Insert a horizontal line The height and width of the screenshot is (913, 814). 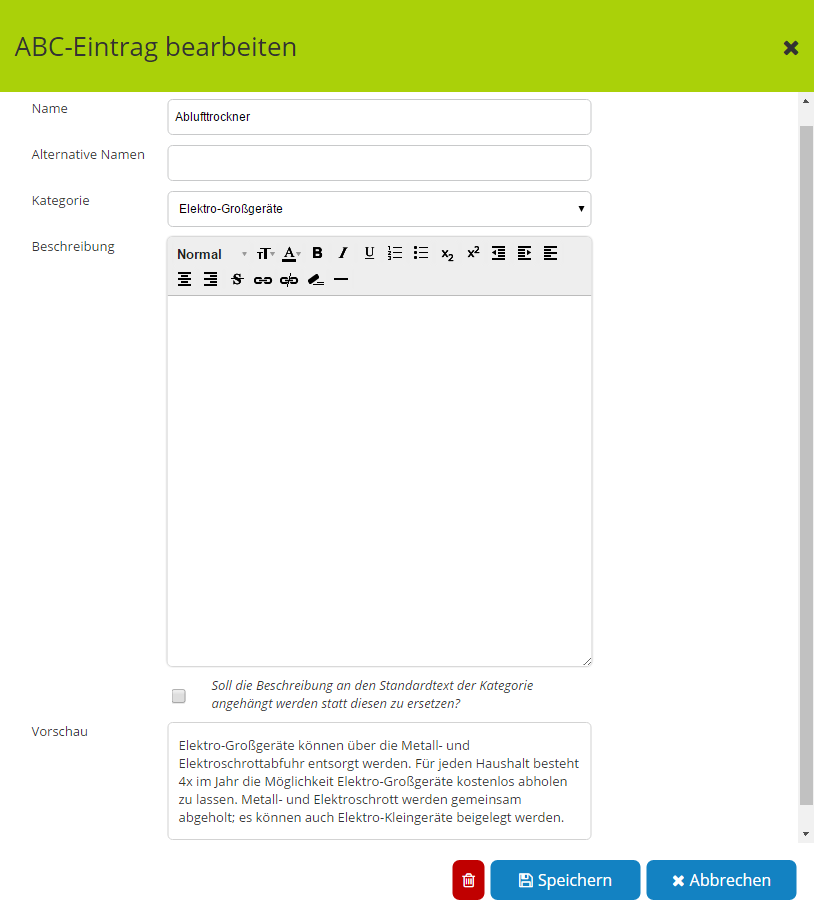click(341, 280)
